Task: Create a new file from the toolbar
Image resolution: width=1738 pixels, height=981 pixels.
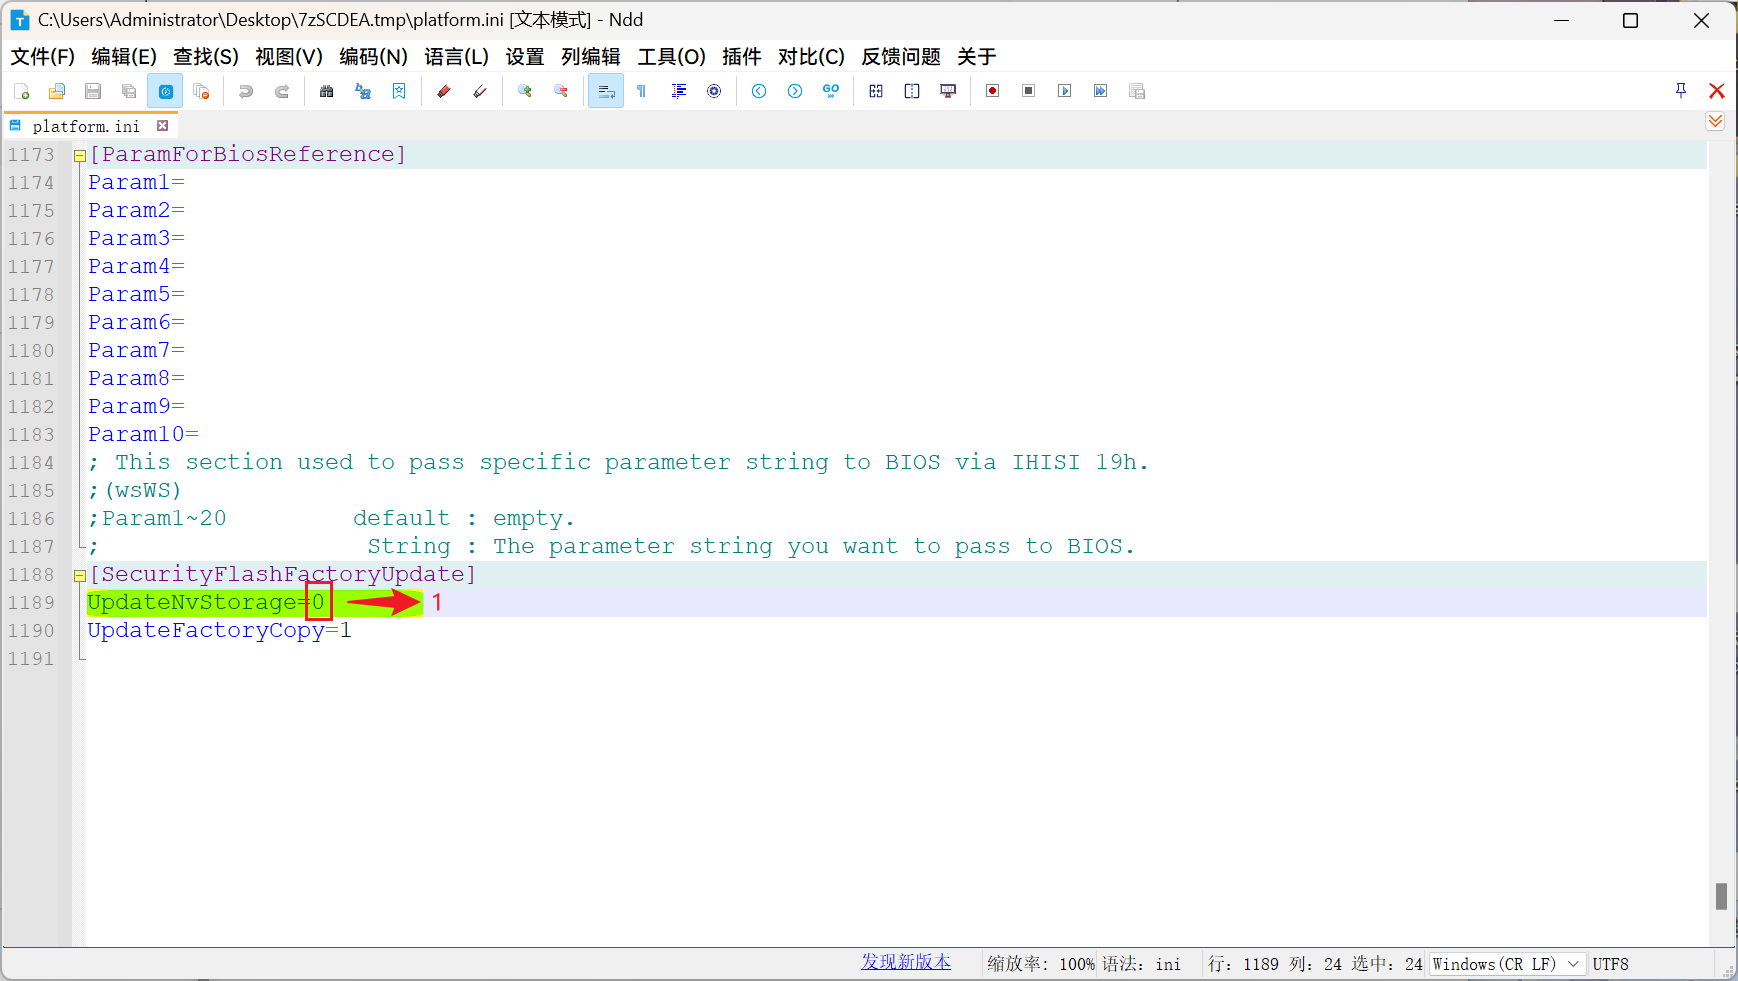Action: point(21,91)
